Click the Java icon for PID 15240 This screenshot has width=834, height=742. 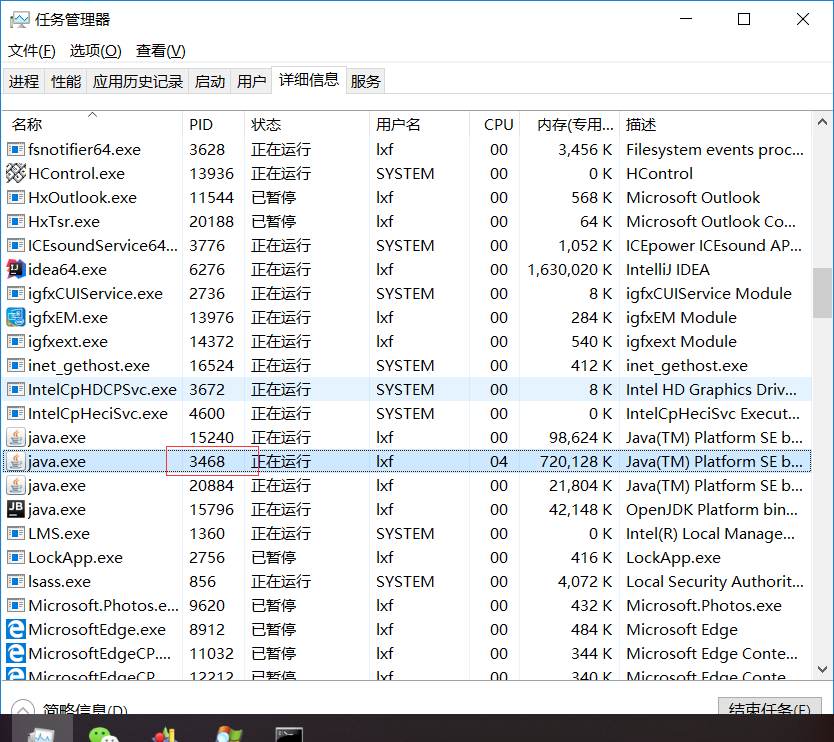coord(16,437)
